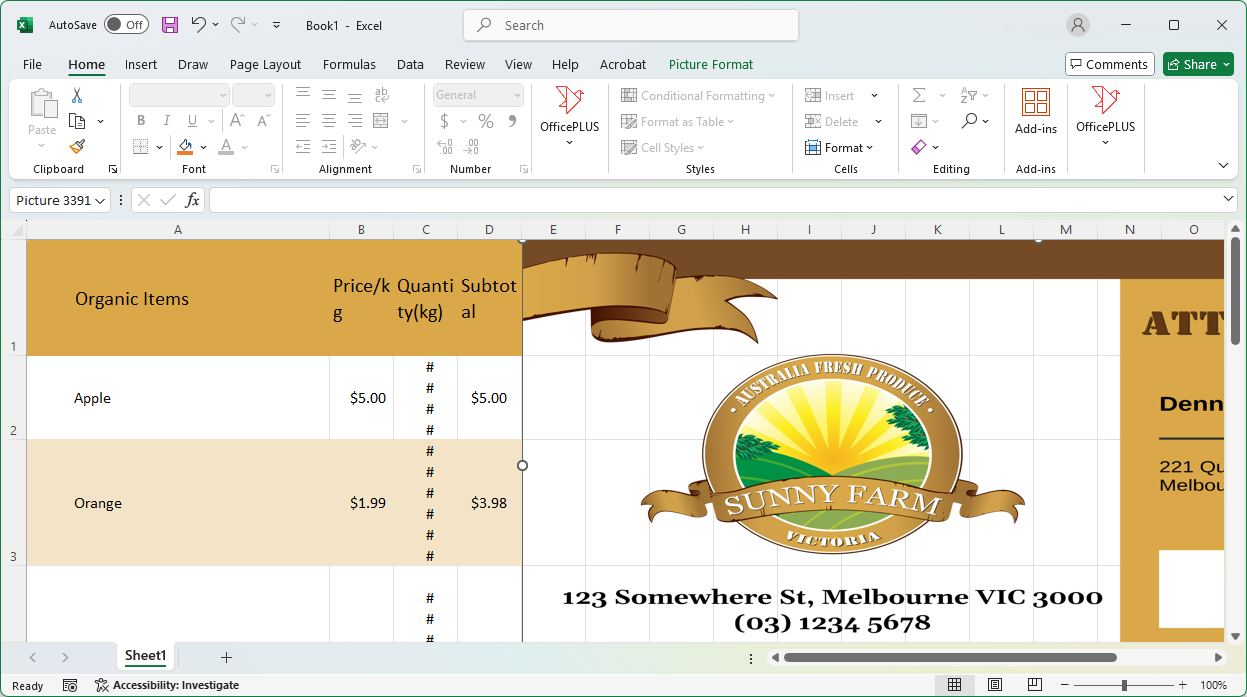The height and width of the screenshot is (697, 1247).
Task: Select the Format Painter brush icon
Action: tap(77, 147)
